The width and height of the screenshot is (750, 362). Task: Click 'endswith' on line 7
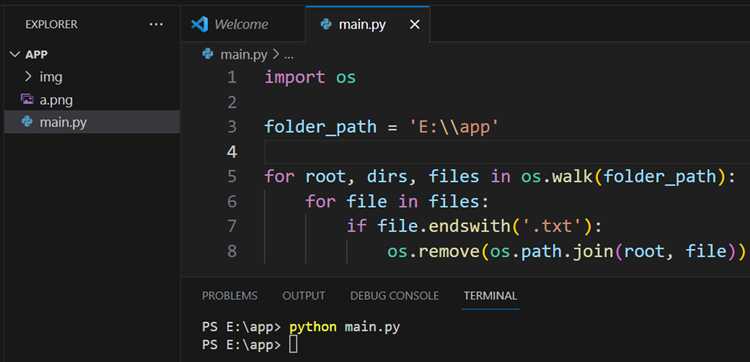point(469,226)
